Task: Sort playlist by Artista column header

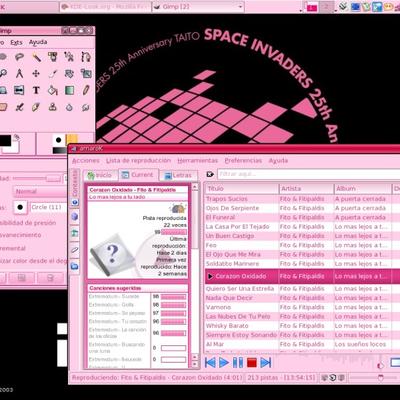Action: point(306,189)
